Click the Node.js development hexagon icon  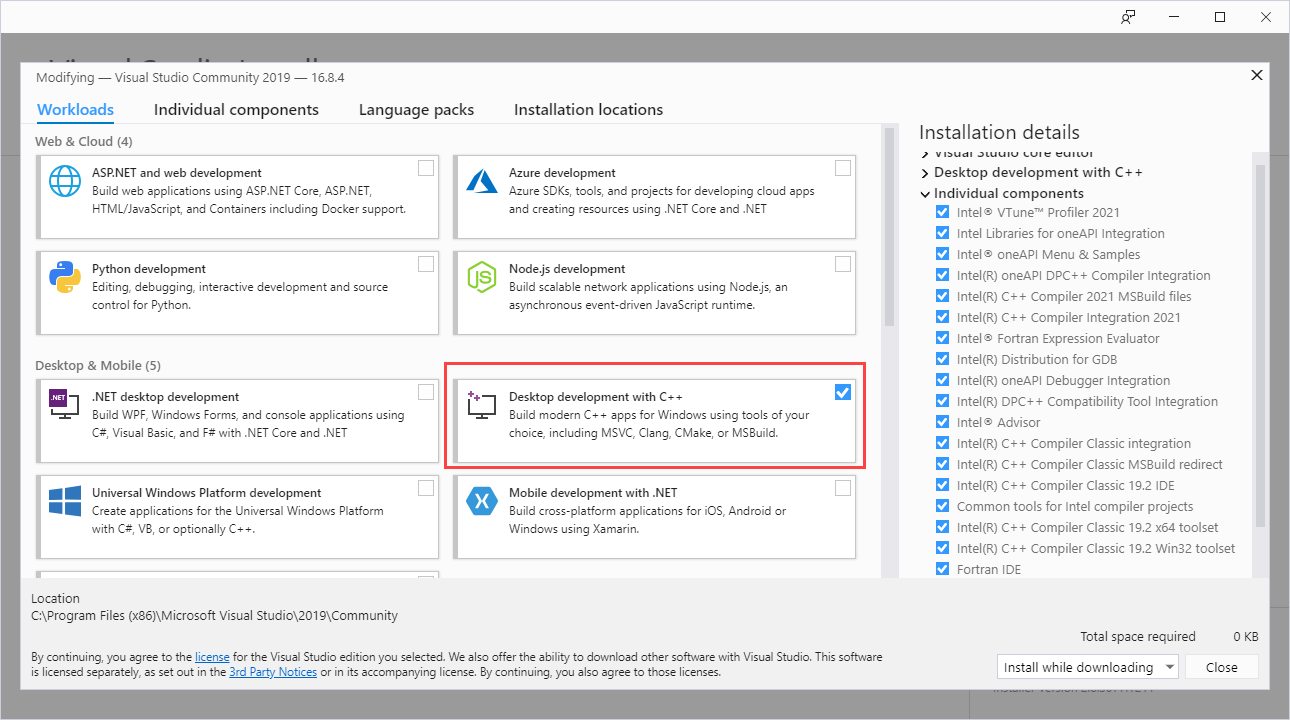click(482, 277)
